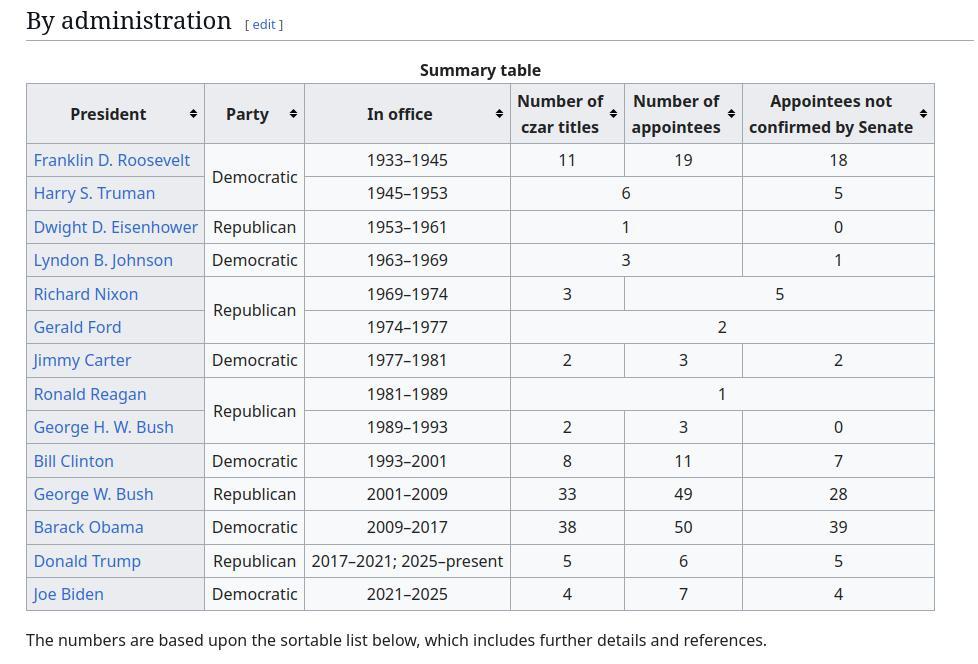
Task: Select the 1969–1974 in-office cell
Action: coord(407,294)
